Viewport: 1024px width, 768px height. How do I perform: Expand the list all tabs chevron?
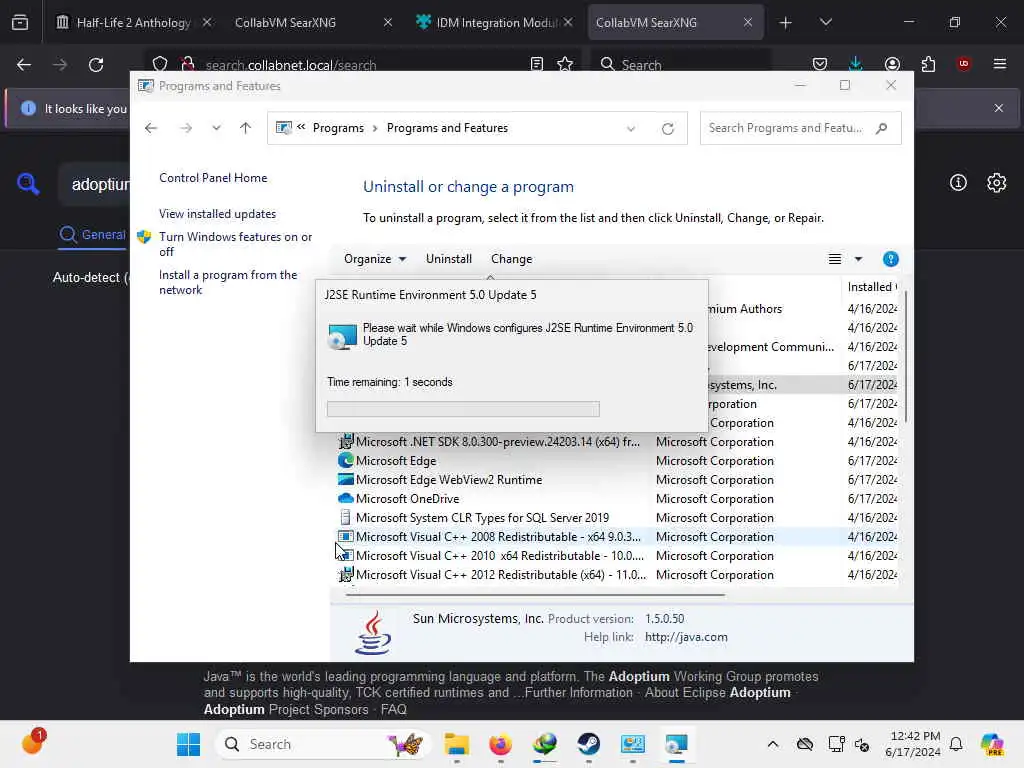pyautogui.click(x=825, y=23)
